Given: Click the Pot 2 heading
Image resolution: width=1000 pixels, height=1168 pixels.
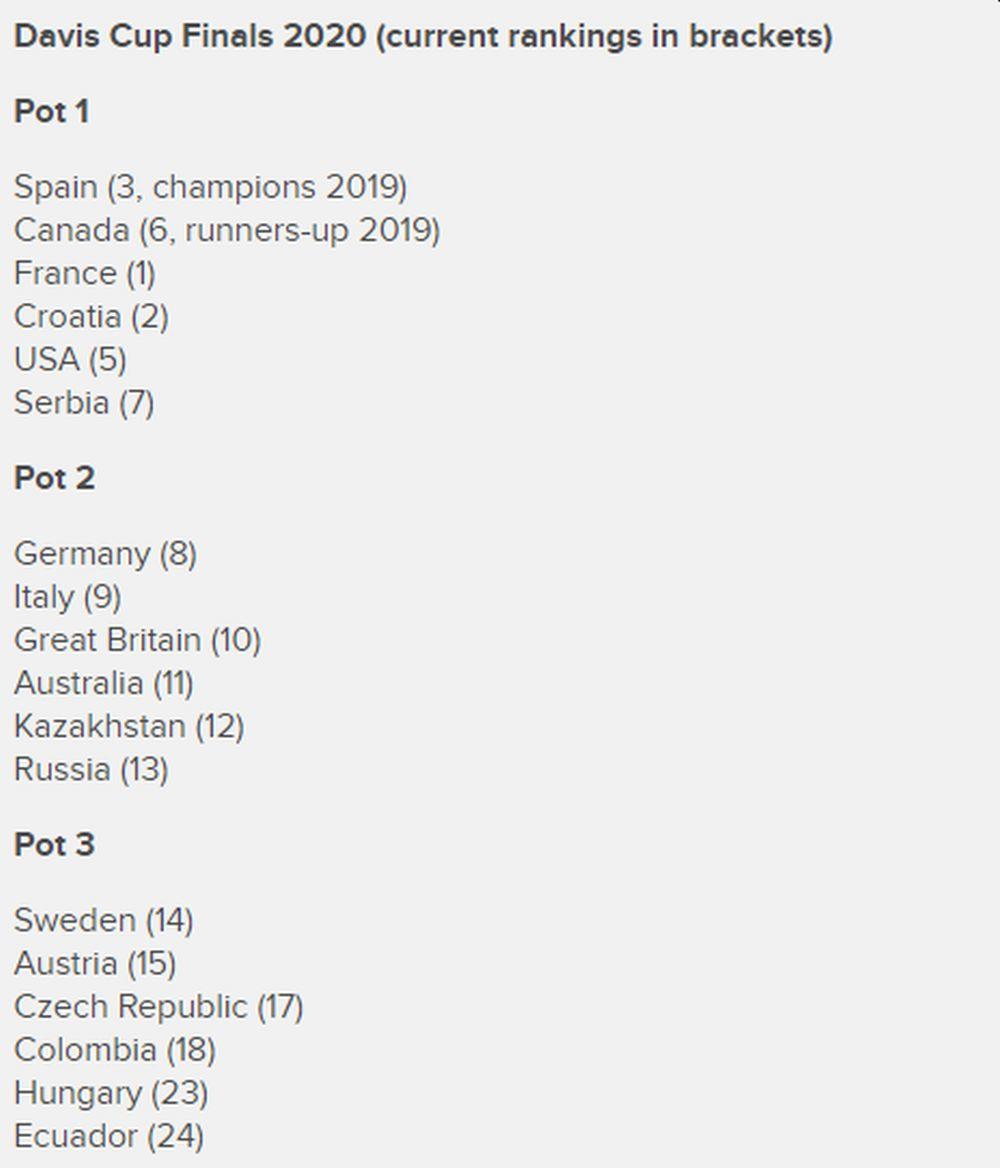Looking at the screenshot, I should click(x=54, y=478).
